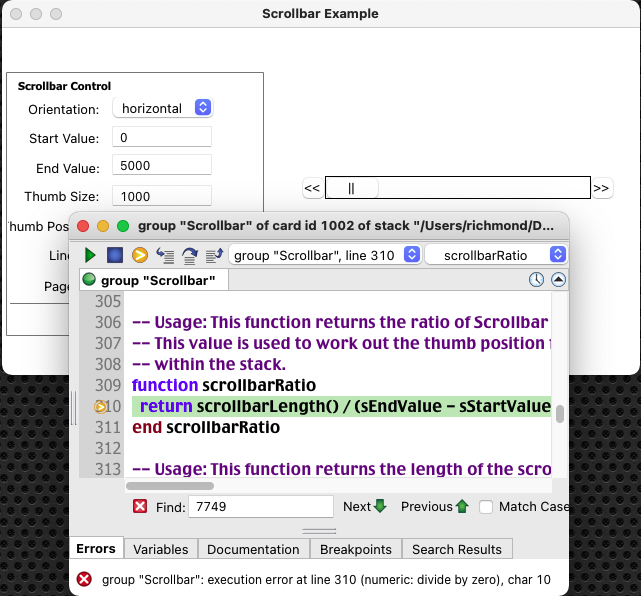Viewport: 641px width, 596px height.
Task: Click the orange Show Next debugger icon
Action: [x=140, y=255]
